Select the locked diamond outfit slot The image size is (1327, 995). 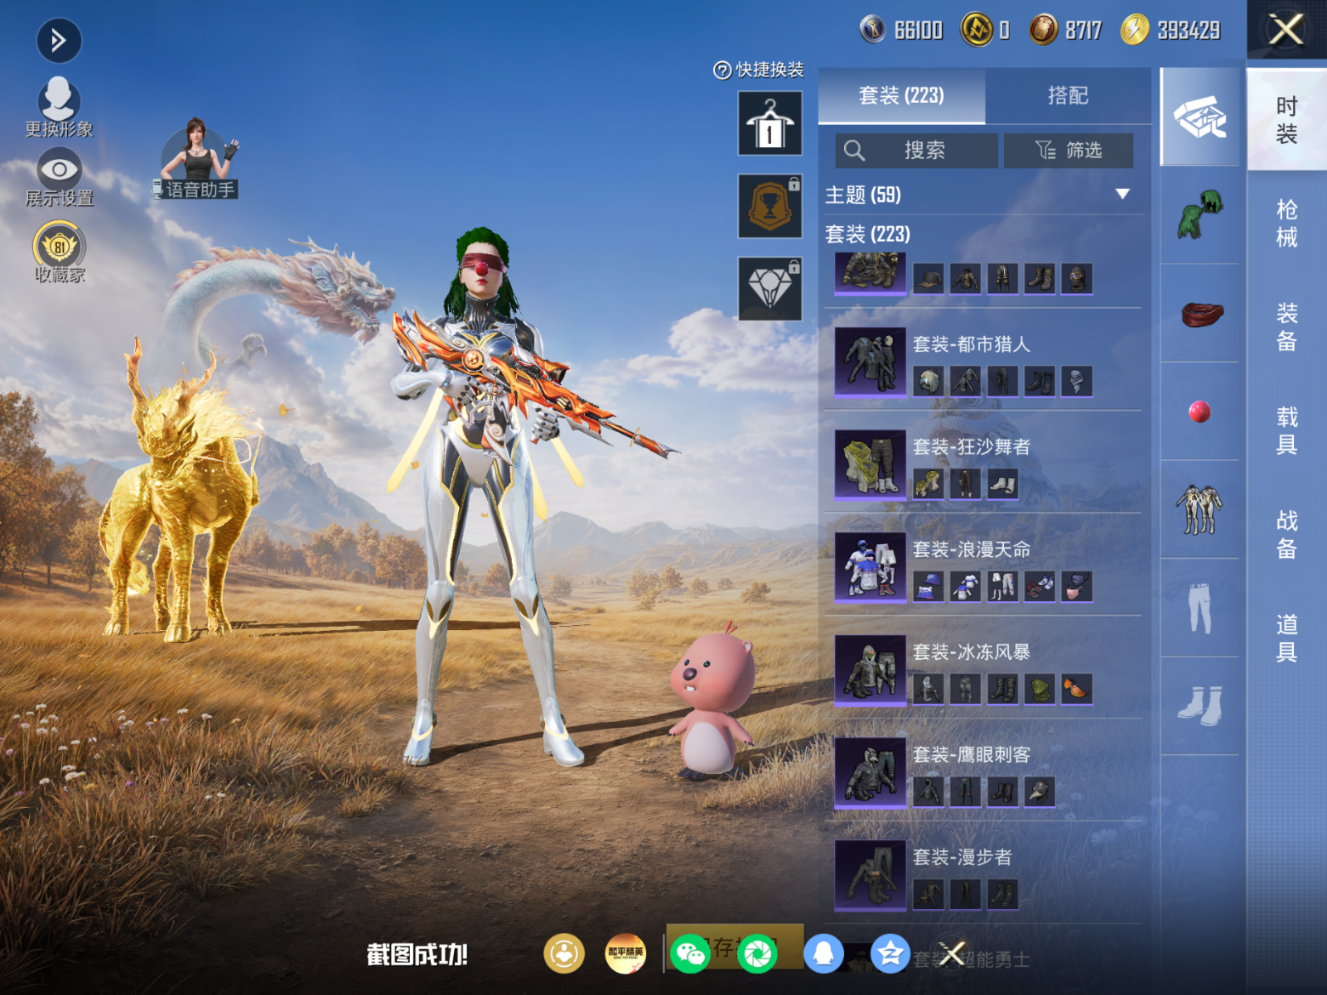(x=769, y=288)
